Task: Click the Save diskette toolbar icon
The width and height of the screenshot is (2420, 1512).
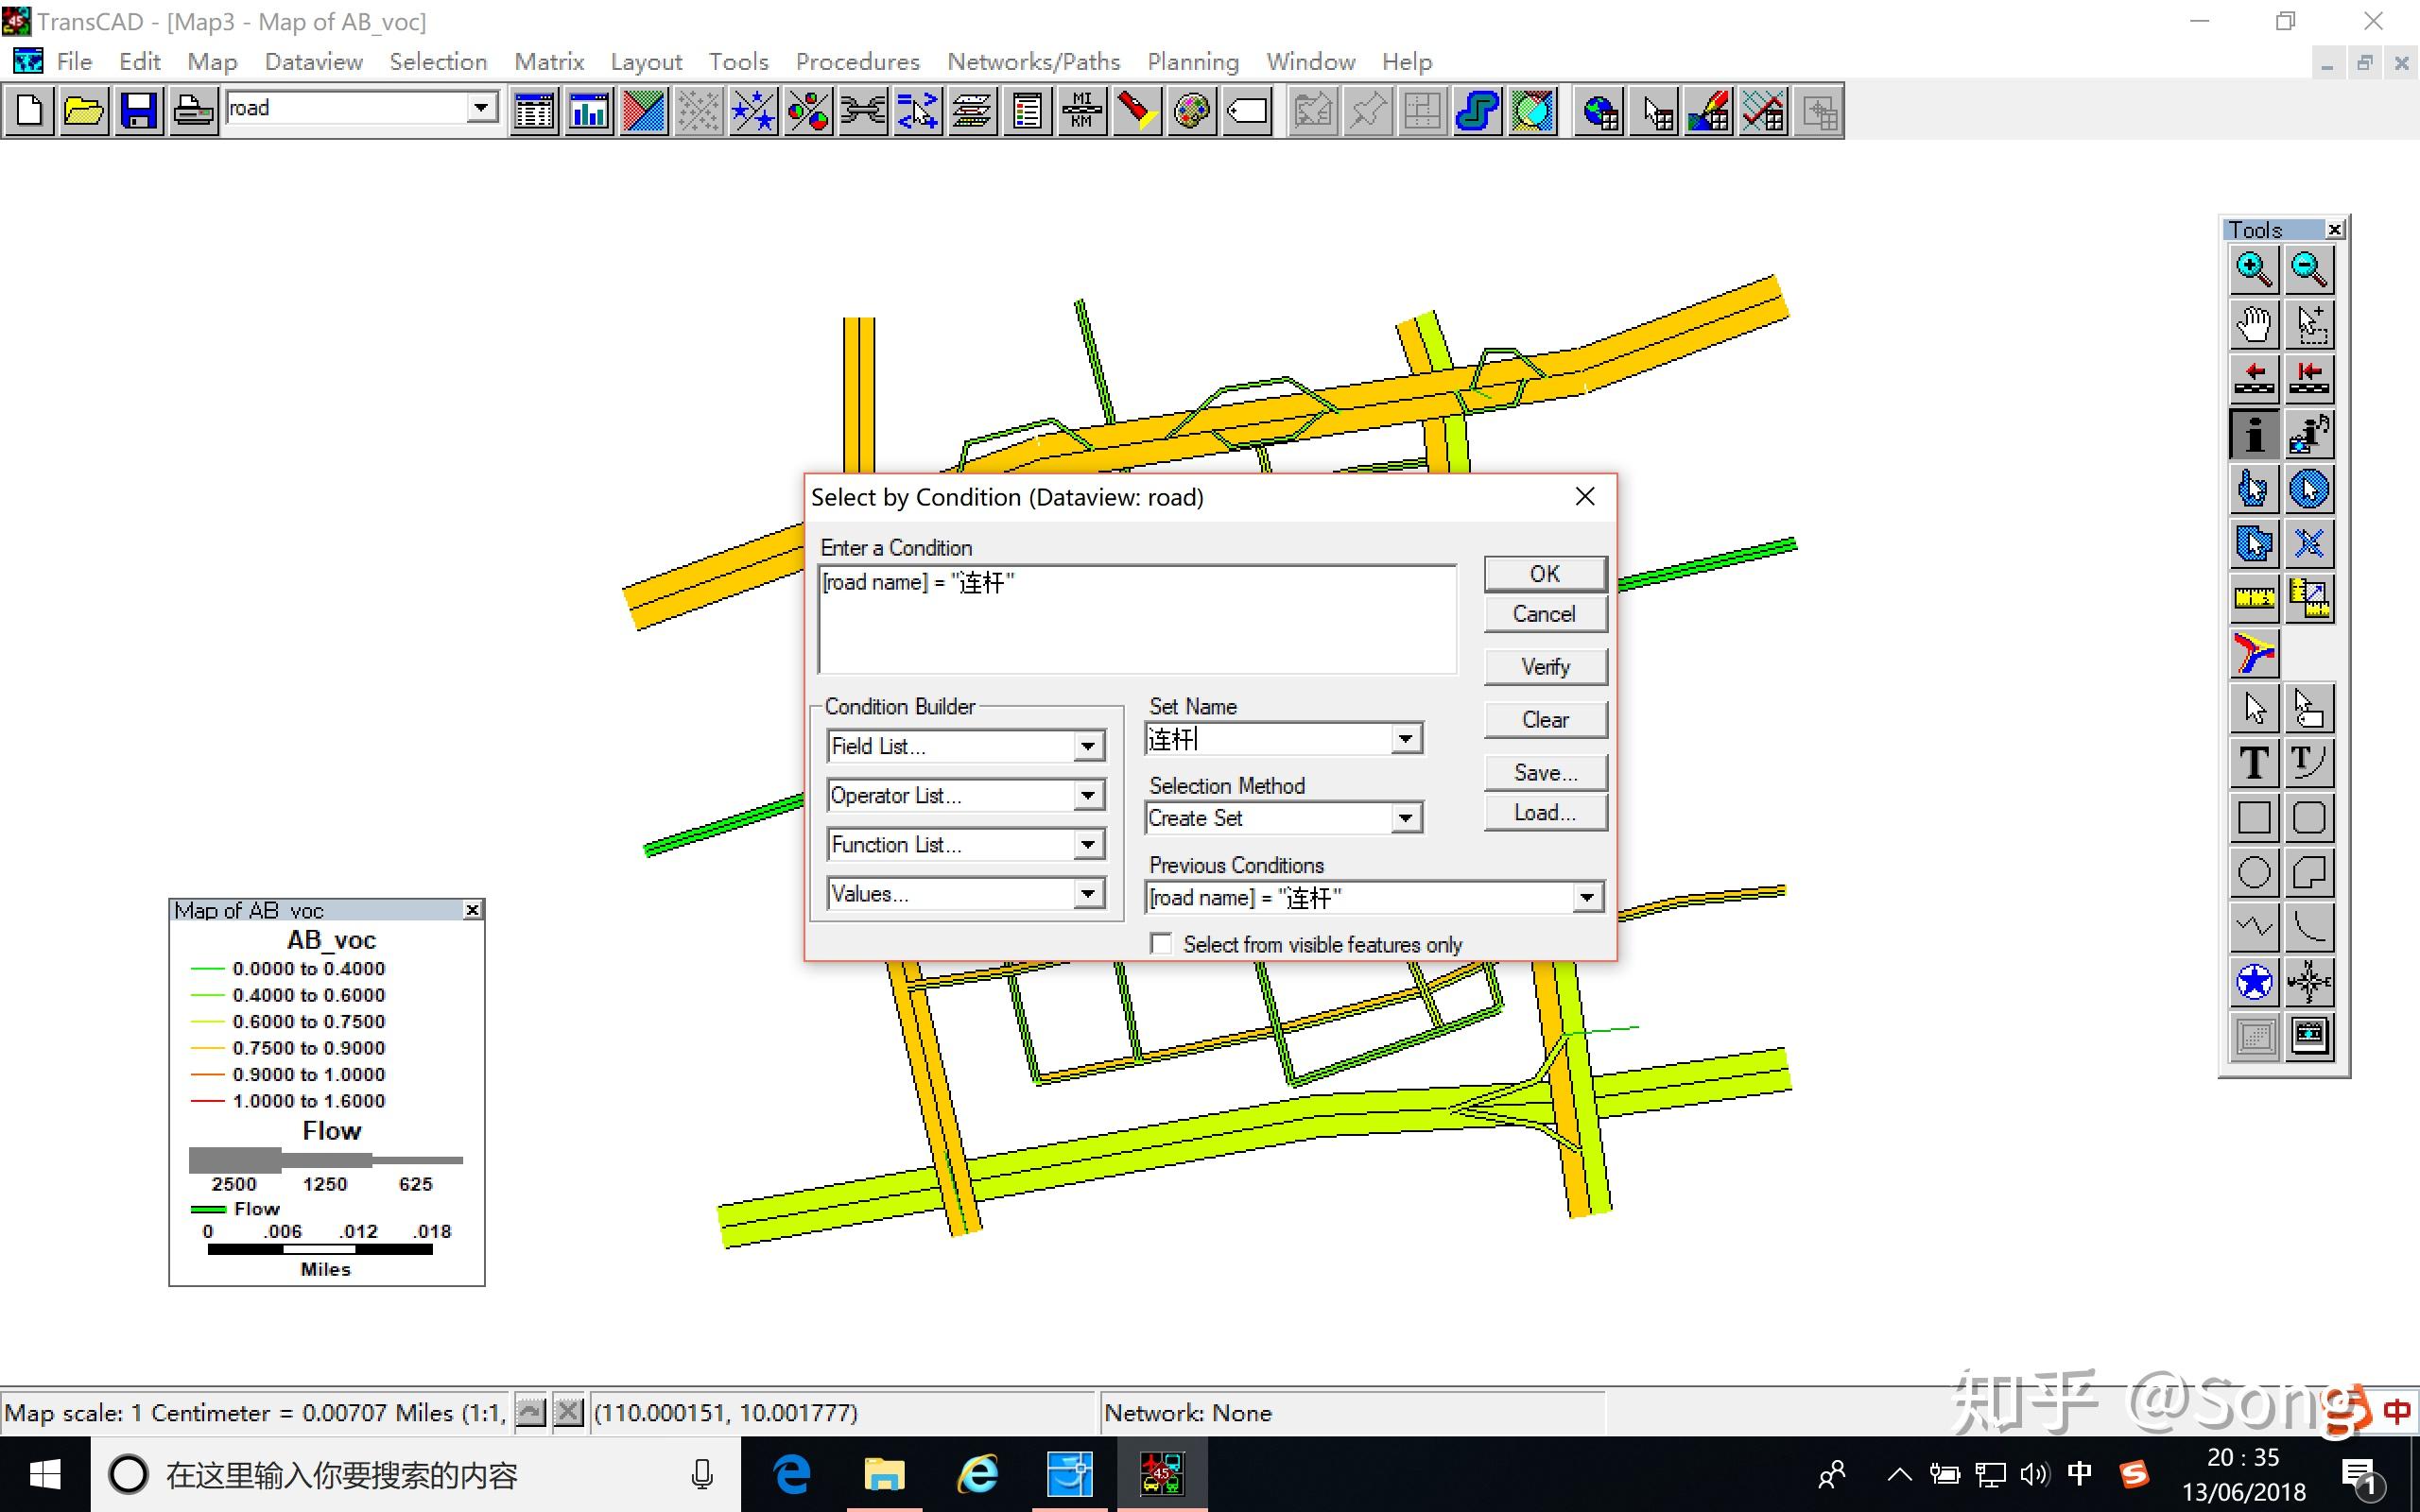Action: [x=138, y=111]
